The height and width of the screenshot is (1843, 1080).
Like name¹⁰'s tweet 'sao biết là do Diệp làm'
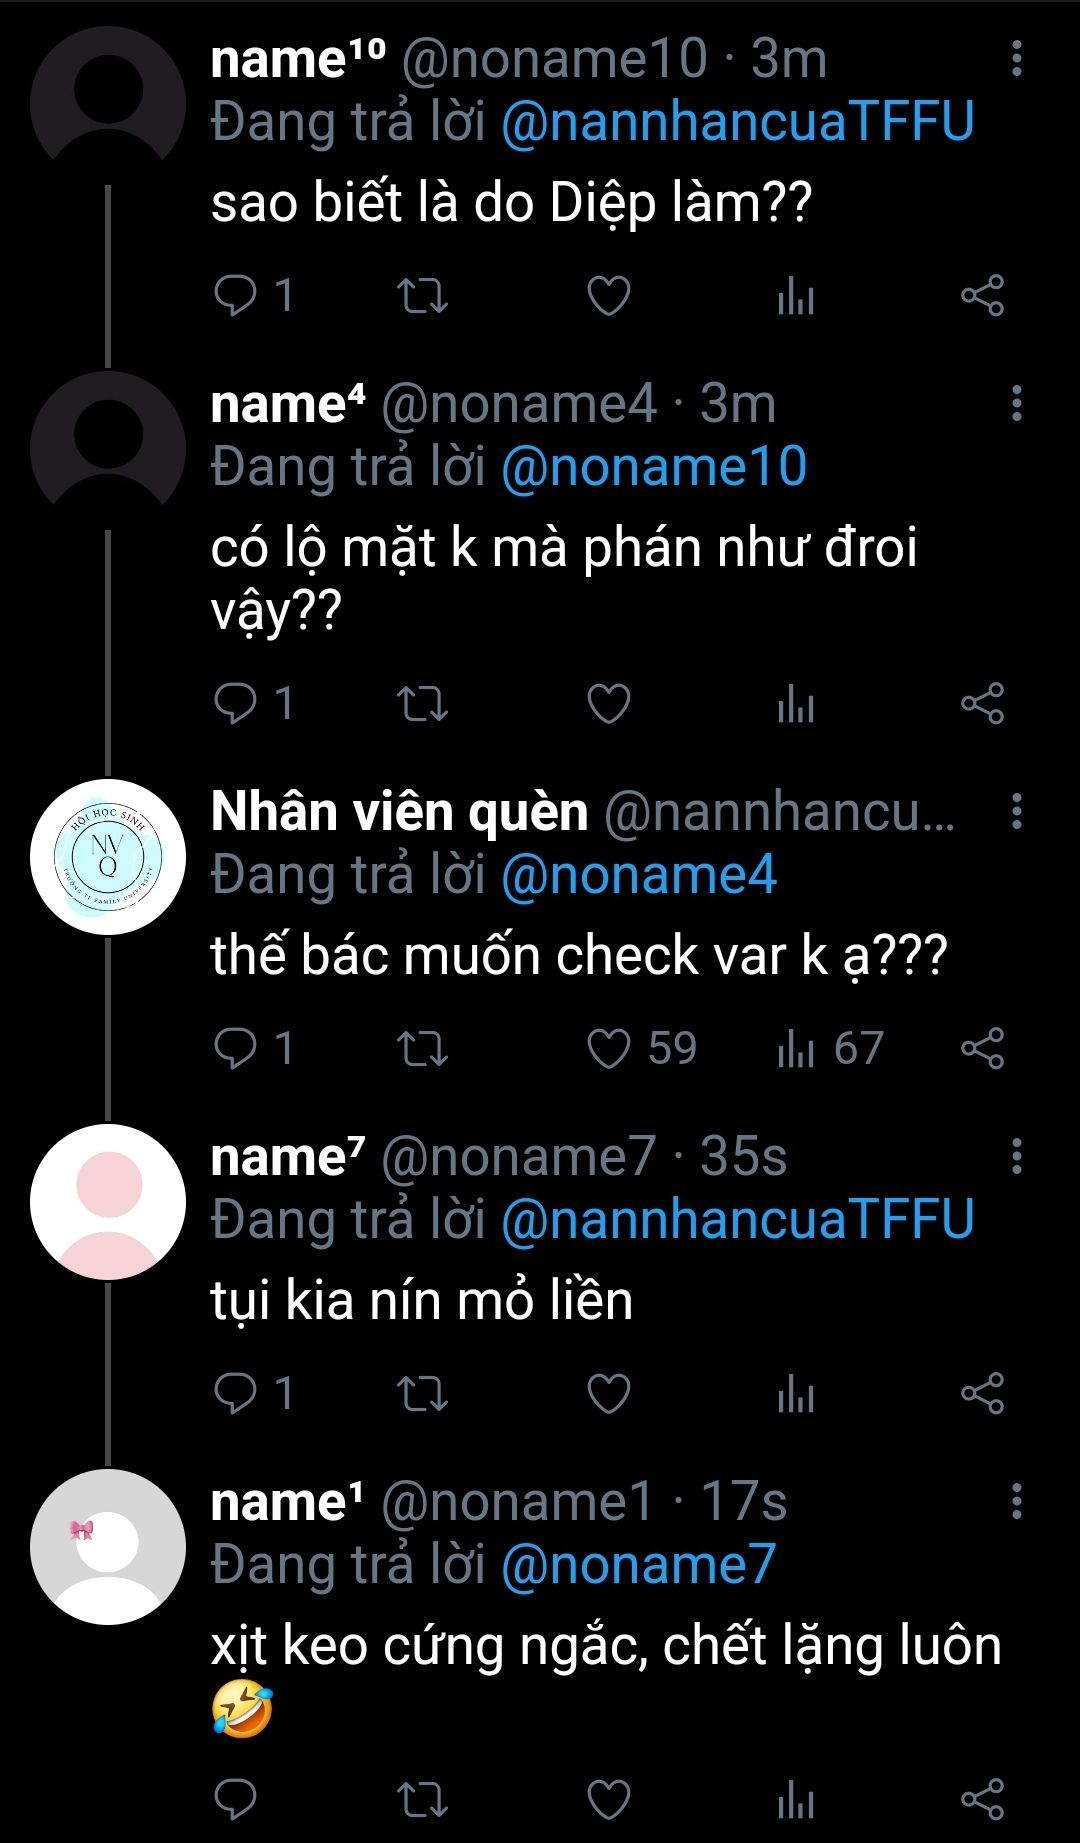coord(608,296)
